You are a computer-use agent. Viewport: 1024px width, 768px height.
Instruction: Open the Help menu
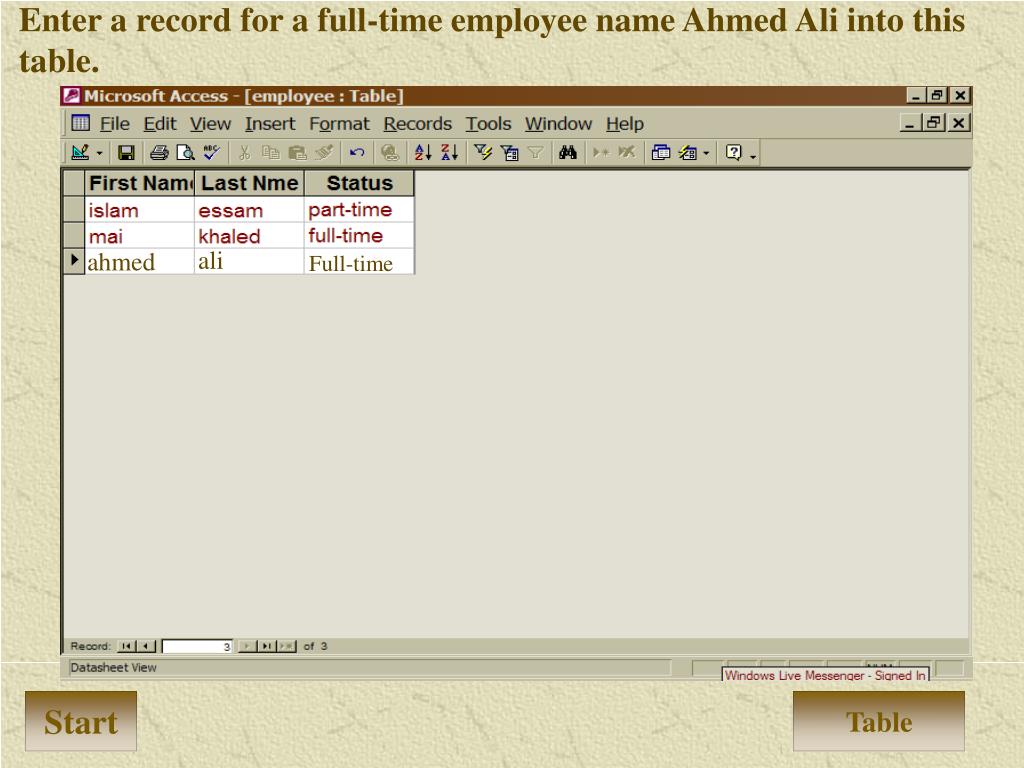[x=624, y=123]
